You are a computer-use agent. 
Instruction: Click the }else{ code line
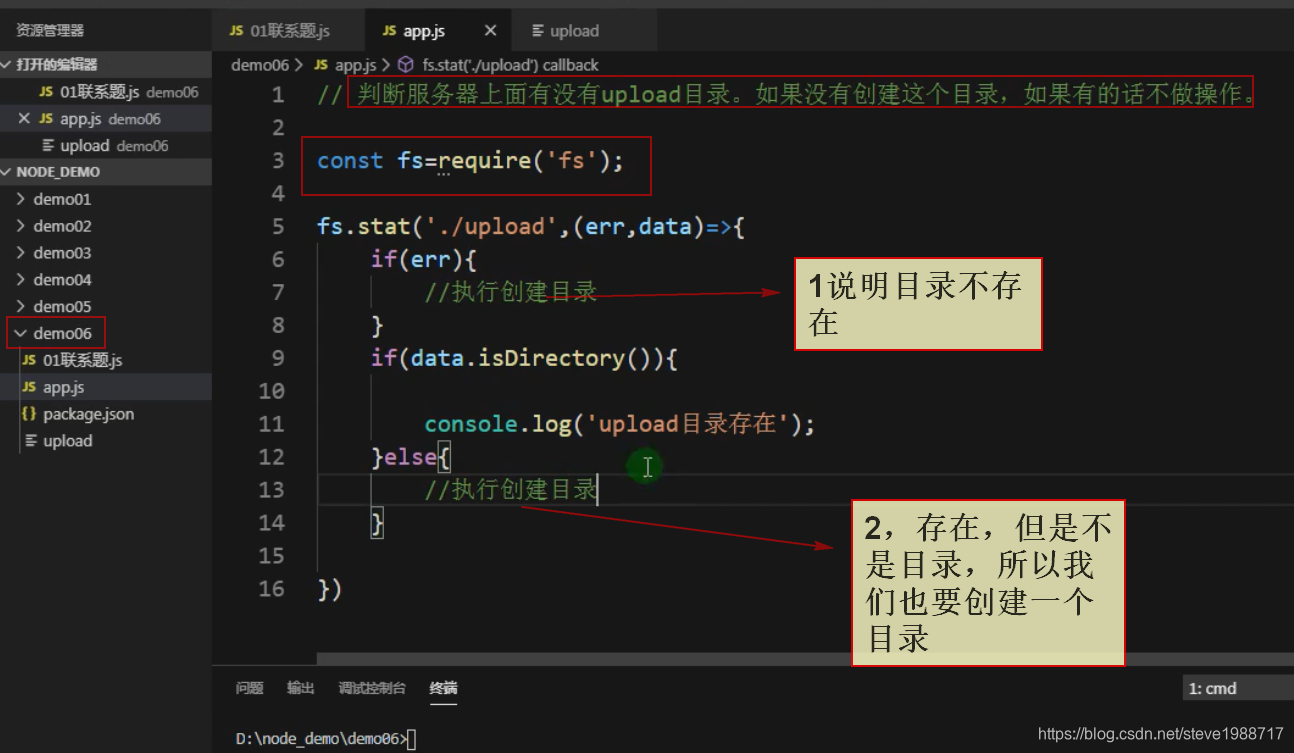click(411, 457)
